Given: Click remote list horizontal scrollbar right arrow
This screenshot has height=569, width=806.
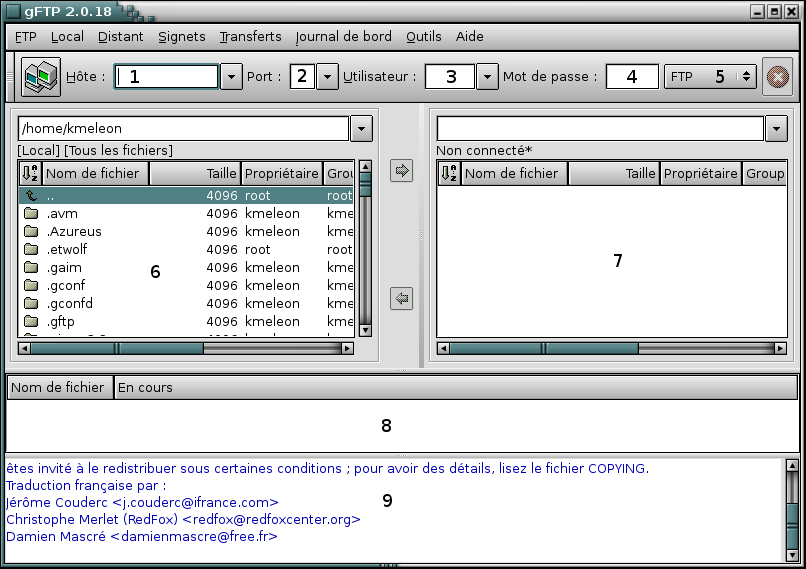Looking at the screenshot, I should 780,348.
